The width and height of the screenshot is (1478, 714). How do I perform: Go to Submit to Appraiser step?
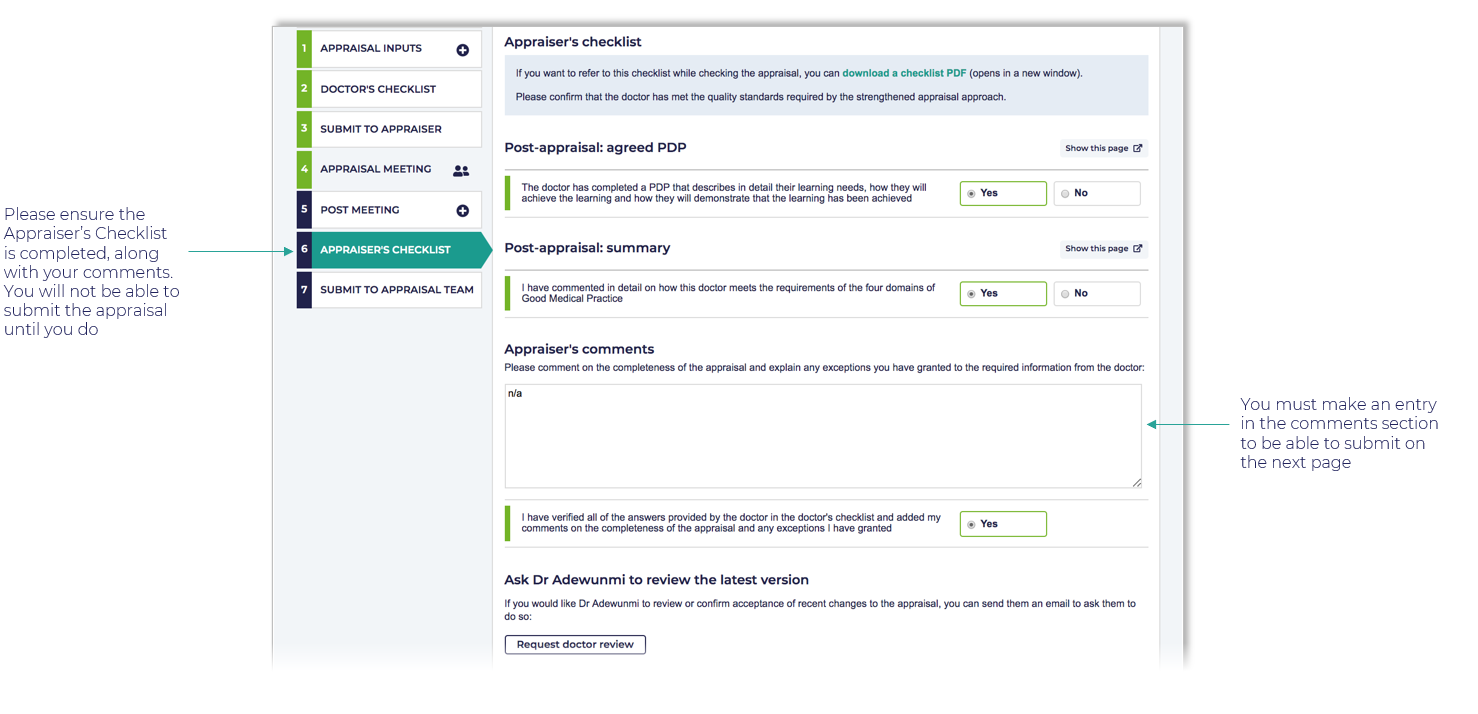(381, 129)
